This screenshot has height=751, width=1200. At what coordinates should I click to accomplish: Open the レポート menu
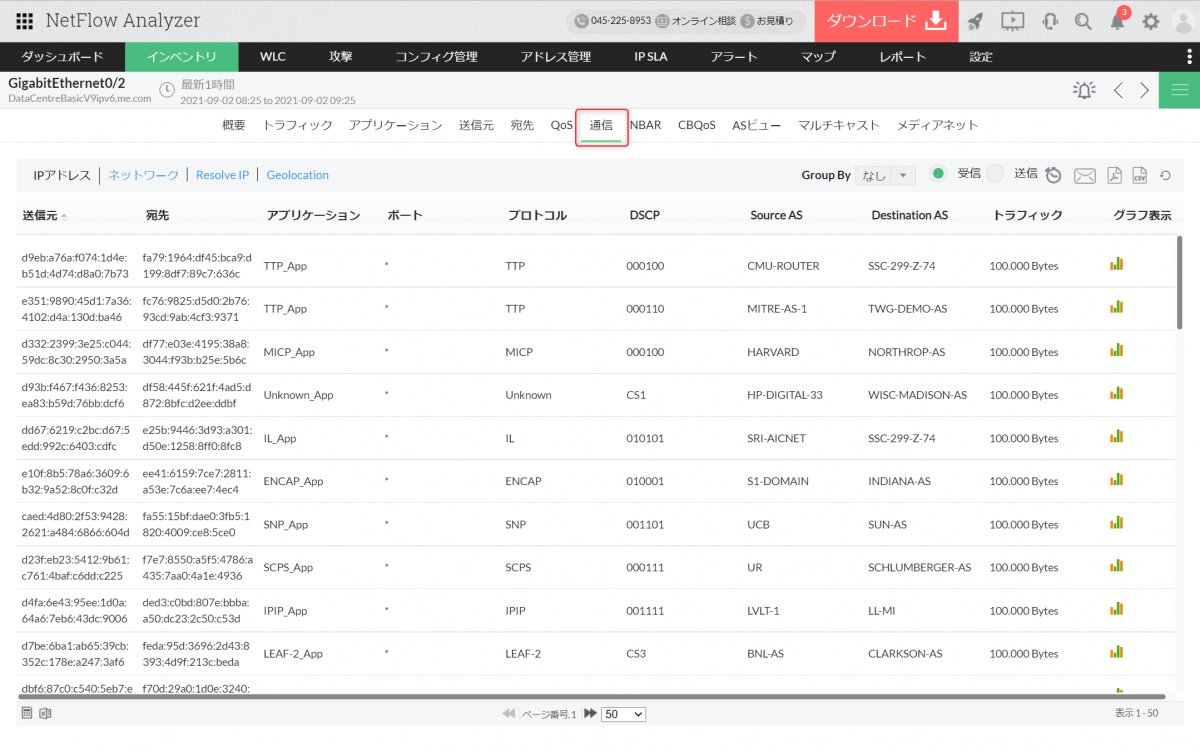[x=902, y=57]
